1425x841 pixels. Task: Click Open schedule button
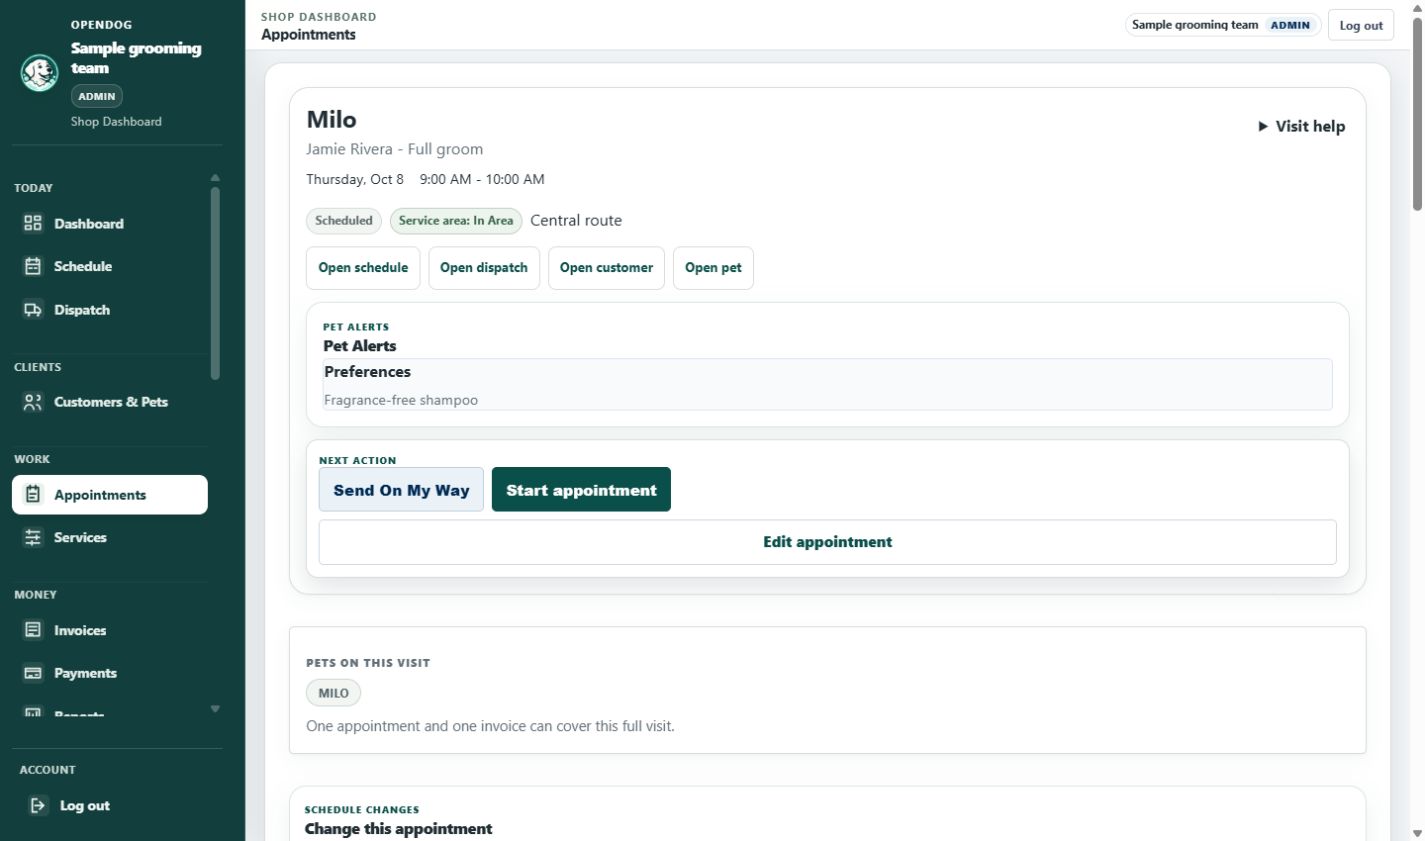pos(363,268)
